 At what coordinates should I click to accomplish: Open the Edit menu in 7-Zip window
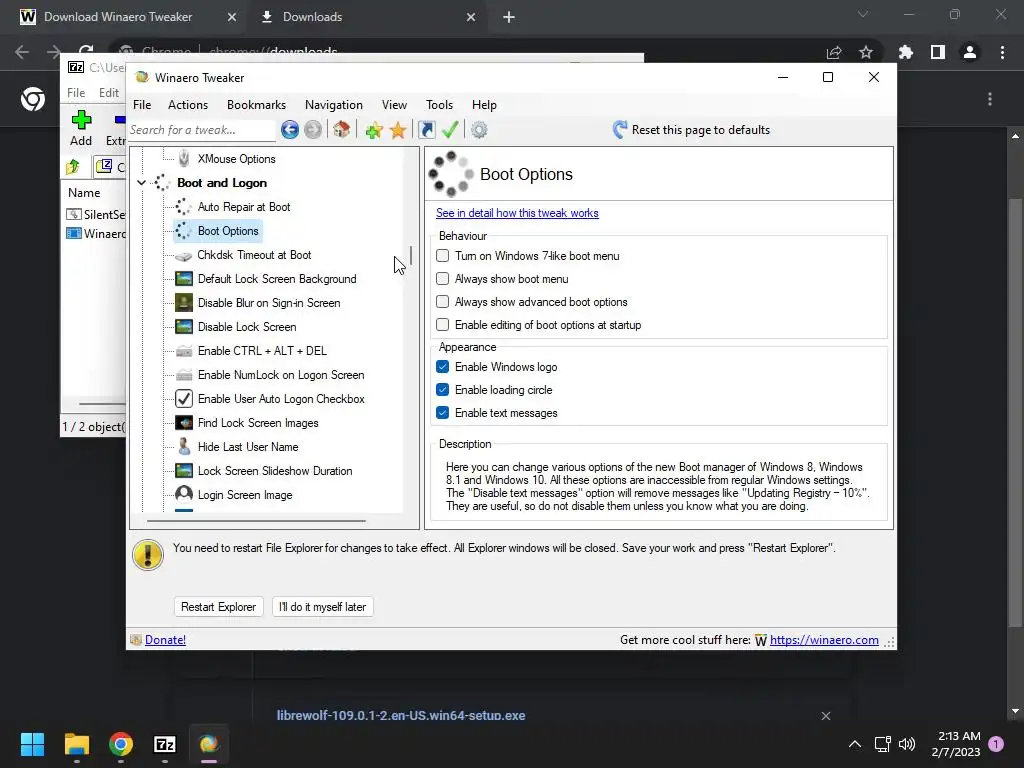coord(108,93)
